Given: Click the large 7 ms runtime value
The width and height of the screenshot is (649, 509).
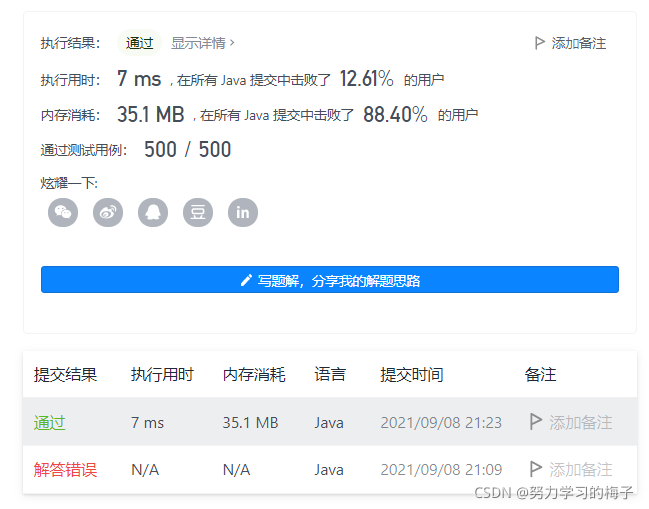Looking at the screenshot, I should point(139,78).
